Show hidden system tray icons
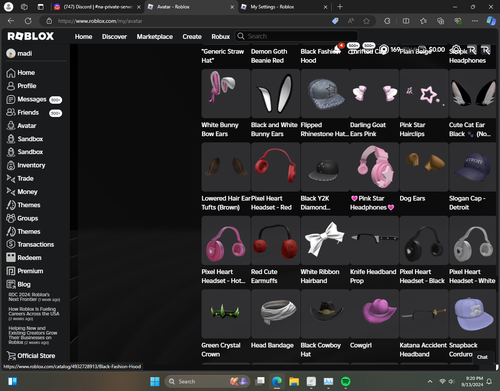 click(430, 381)
